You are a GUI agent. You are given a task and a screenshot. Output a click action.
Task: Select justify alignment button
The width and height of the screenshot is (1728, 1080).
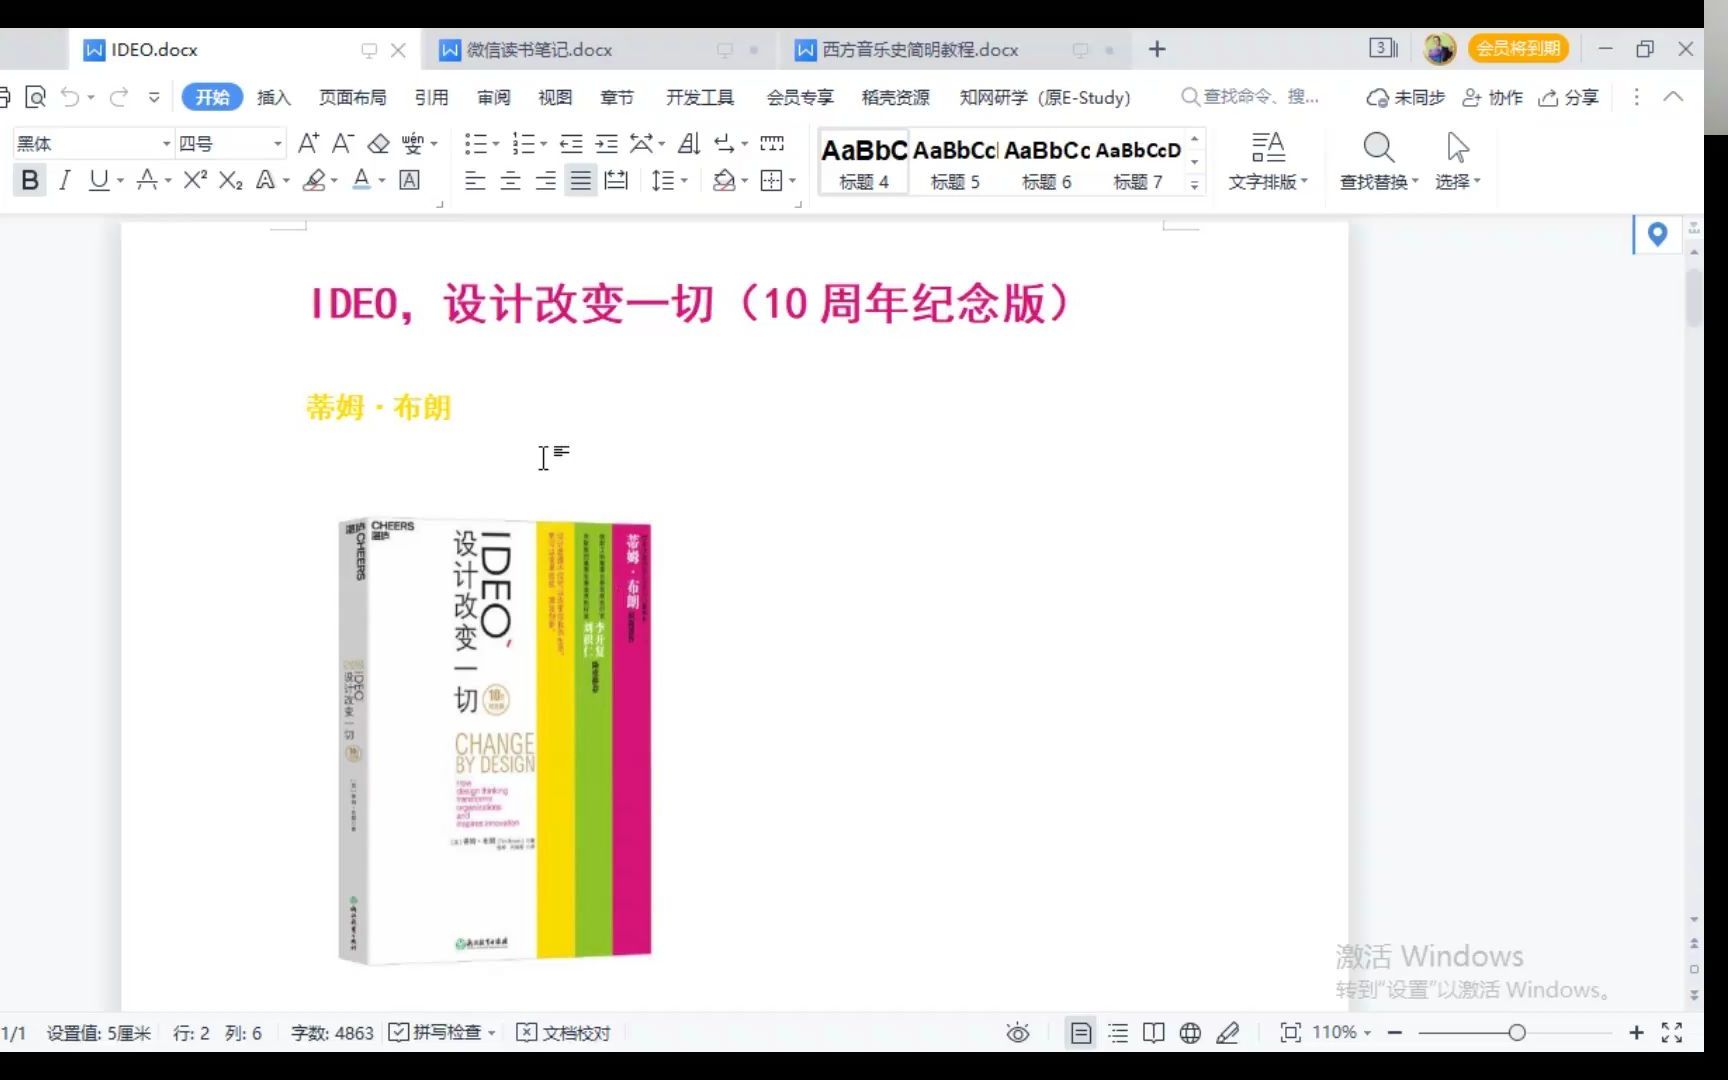coord(580,181)
